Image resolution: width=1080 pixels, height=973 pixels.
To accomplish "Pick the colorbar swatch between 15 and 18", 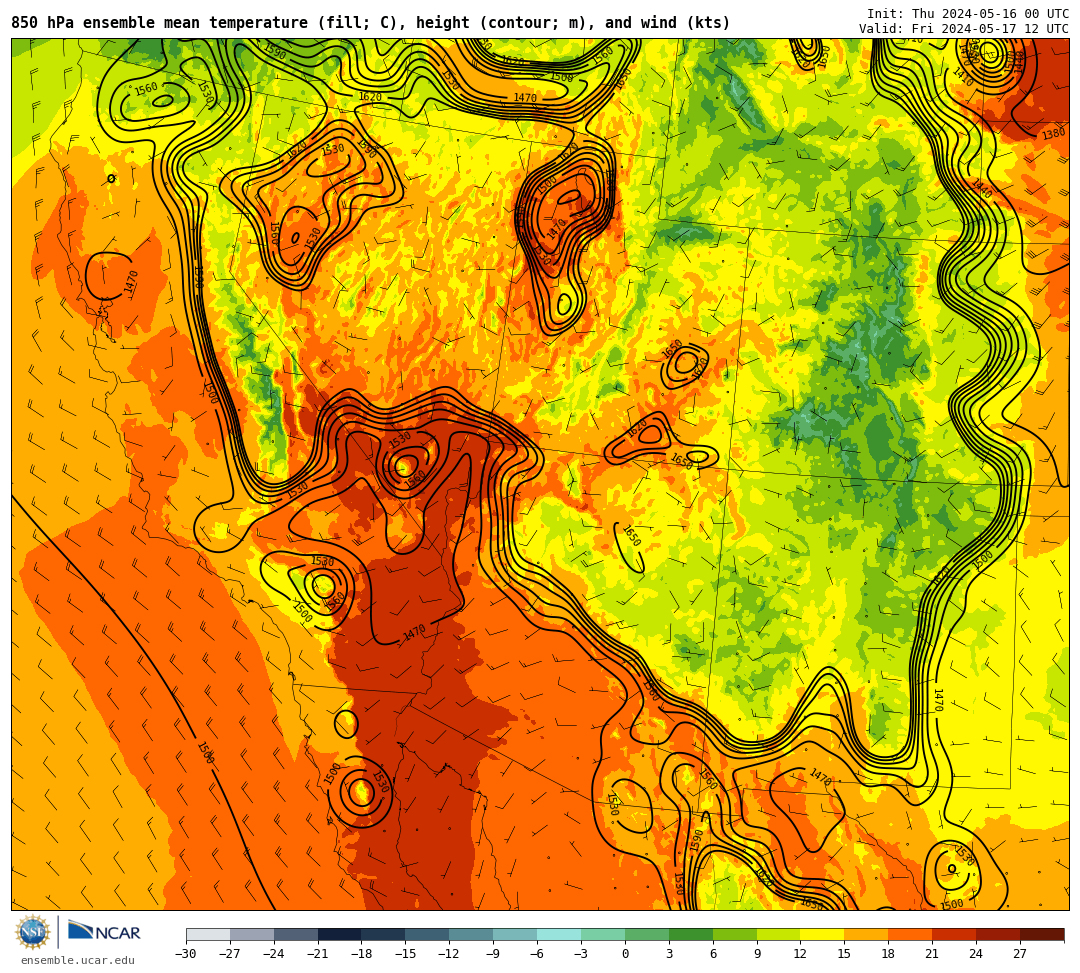I will tap(866, 934).
